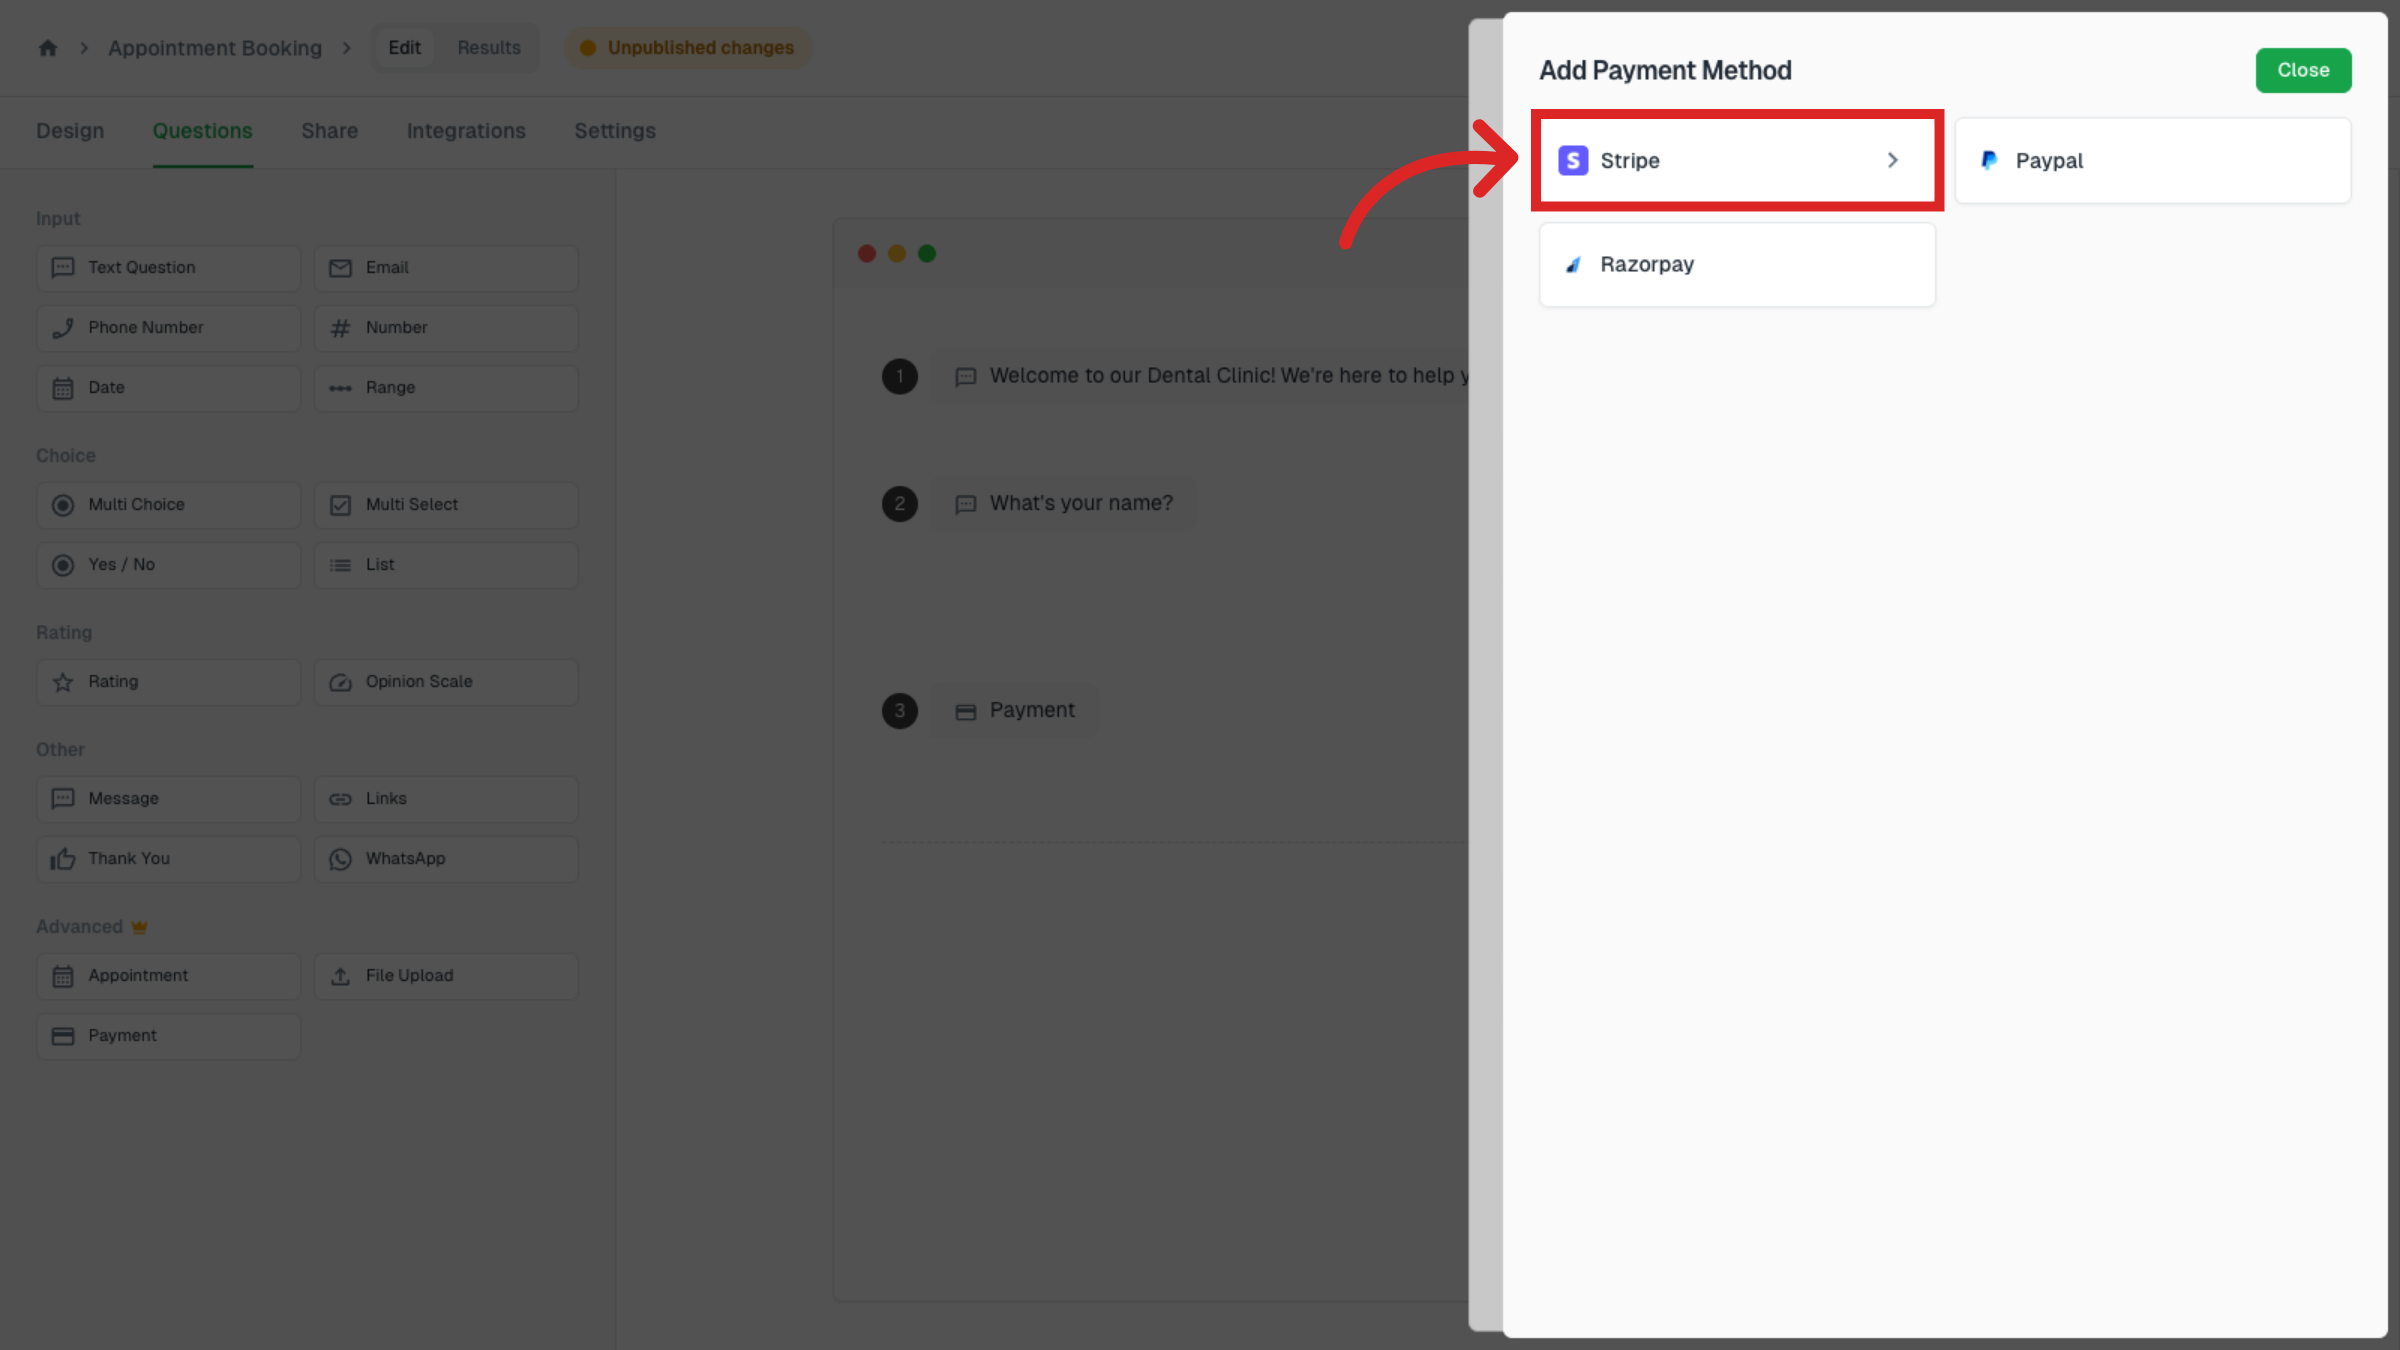Open the Share tab
Screen dimensions: 2400x1350
click(x=329, y=131)
